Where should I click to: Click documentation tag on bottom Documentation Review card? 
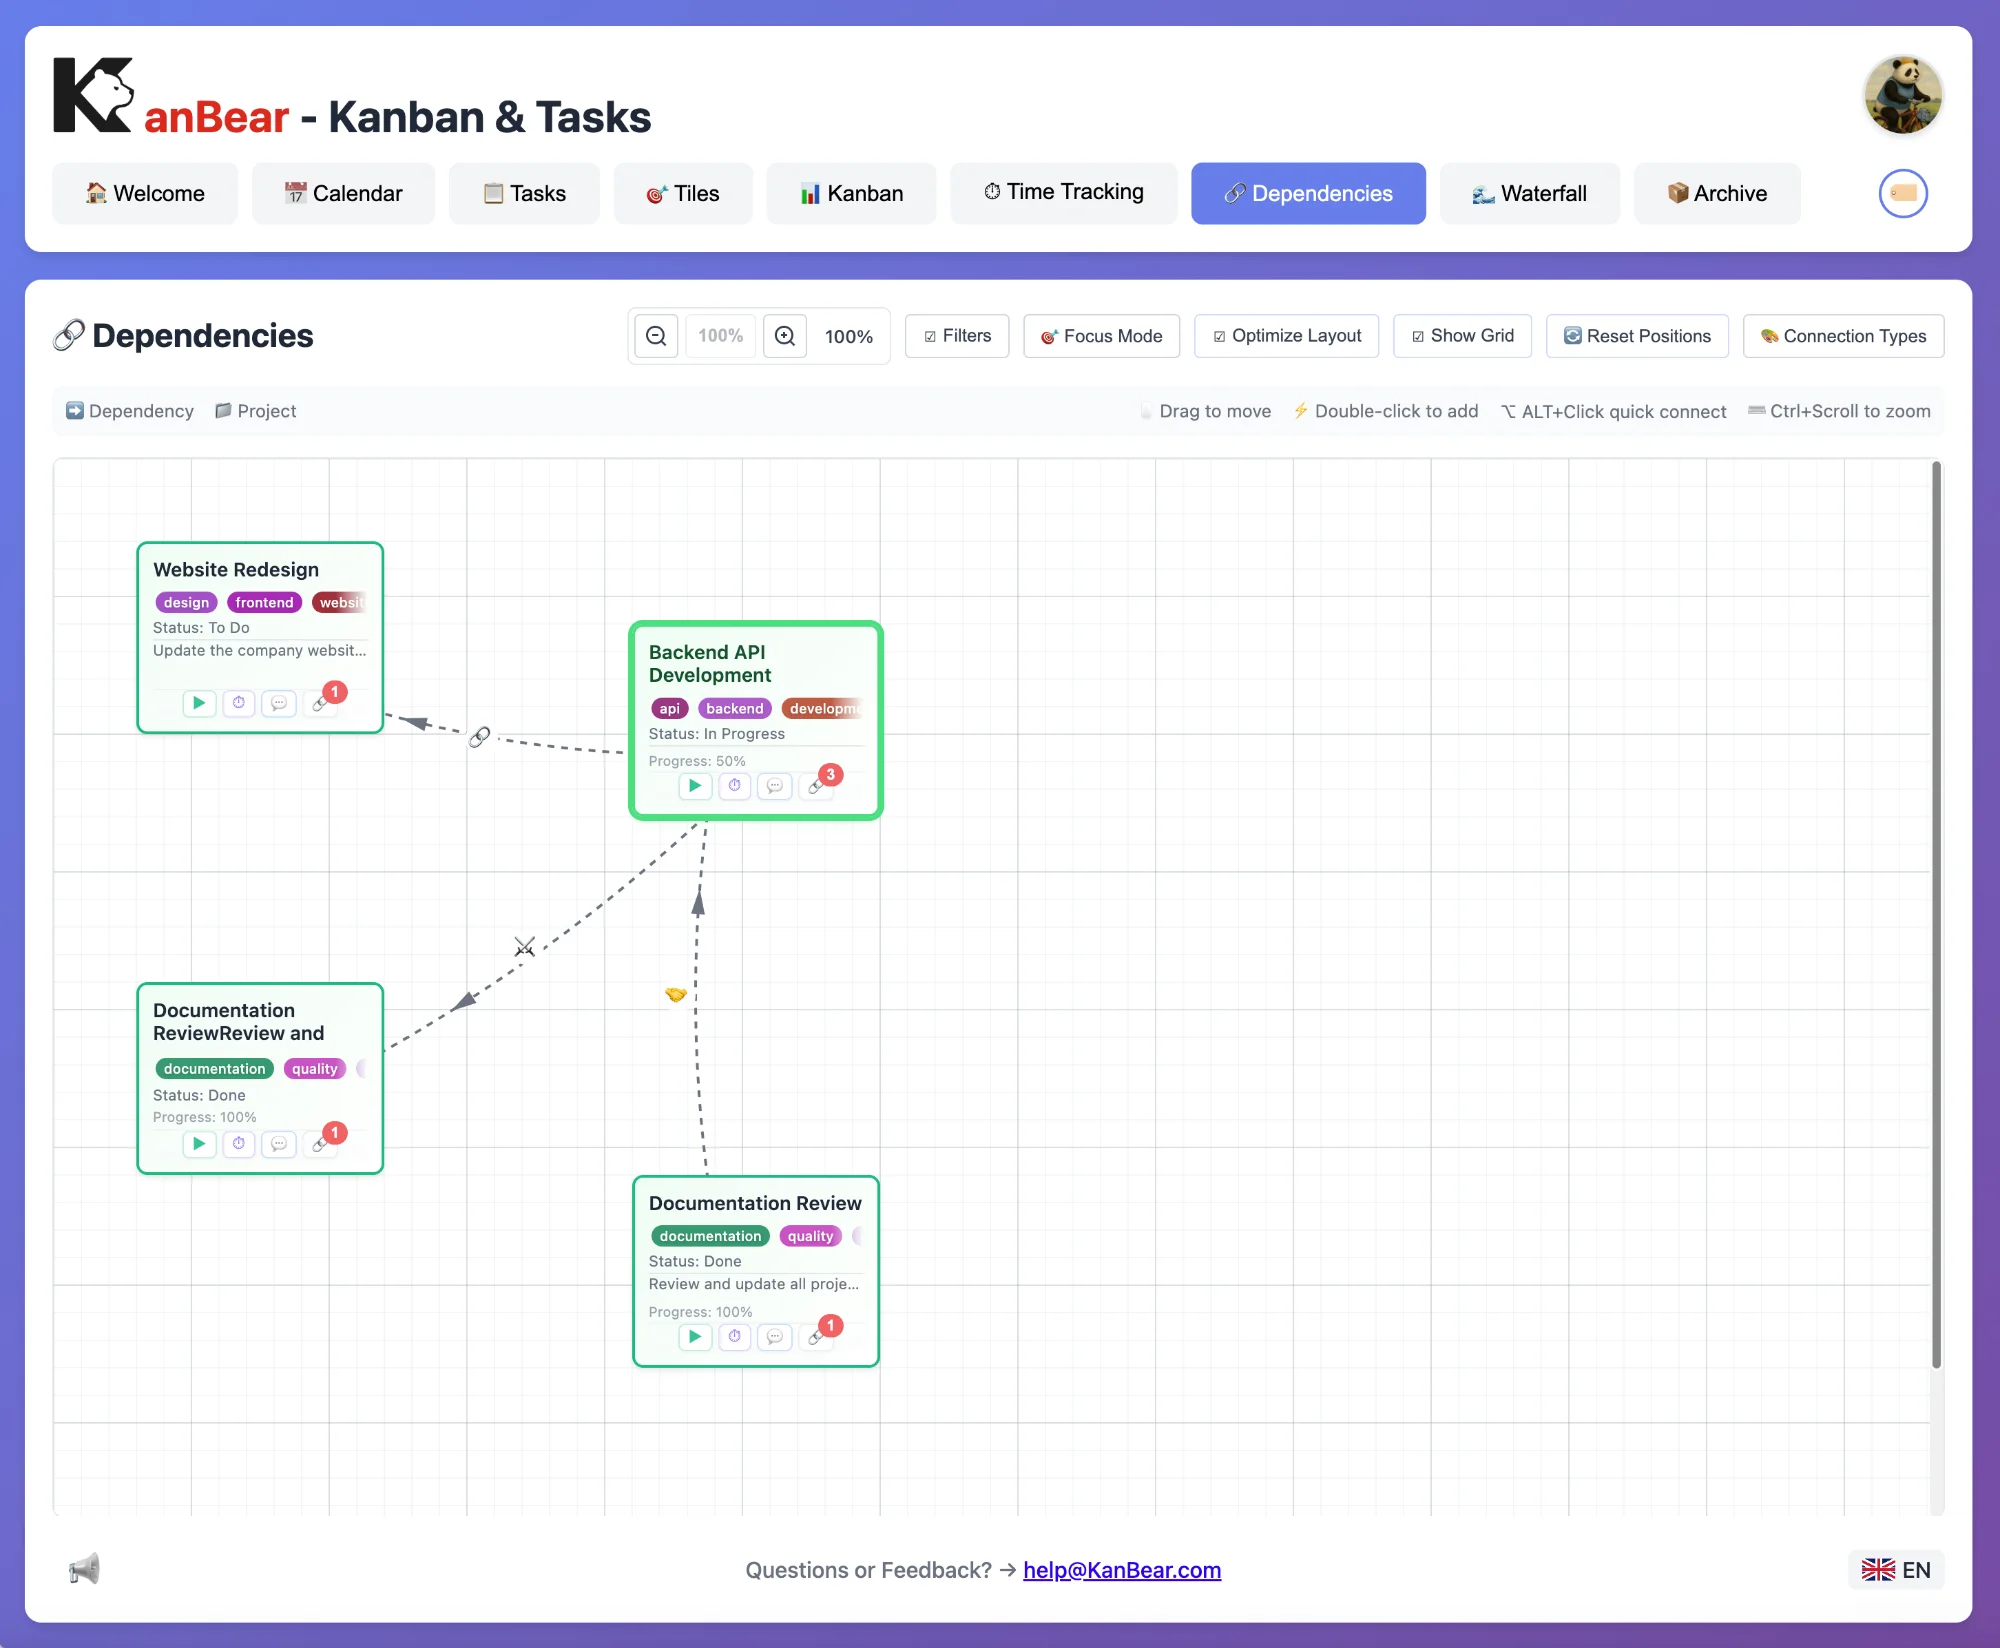pos(710,1236)
